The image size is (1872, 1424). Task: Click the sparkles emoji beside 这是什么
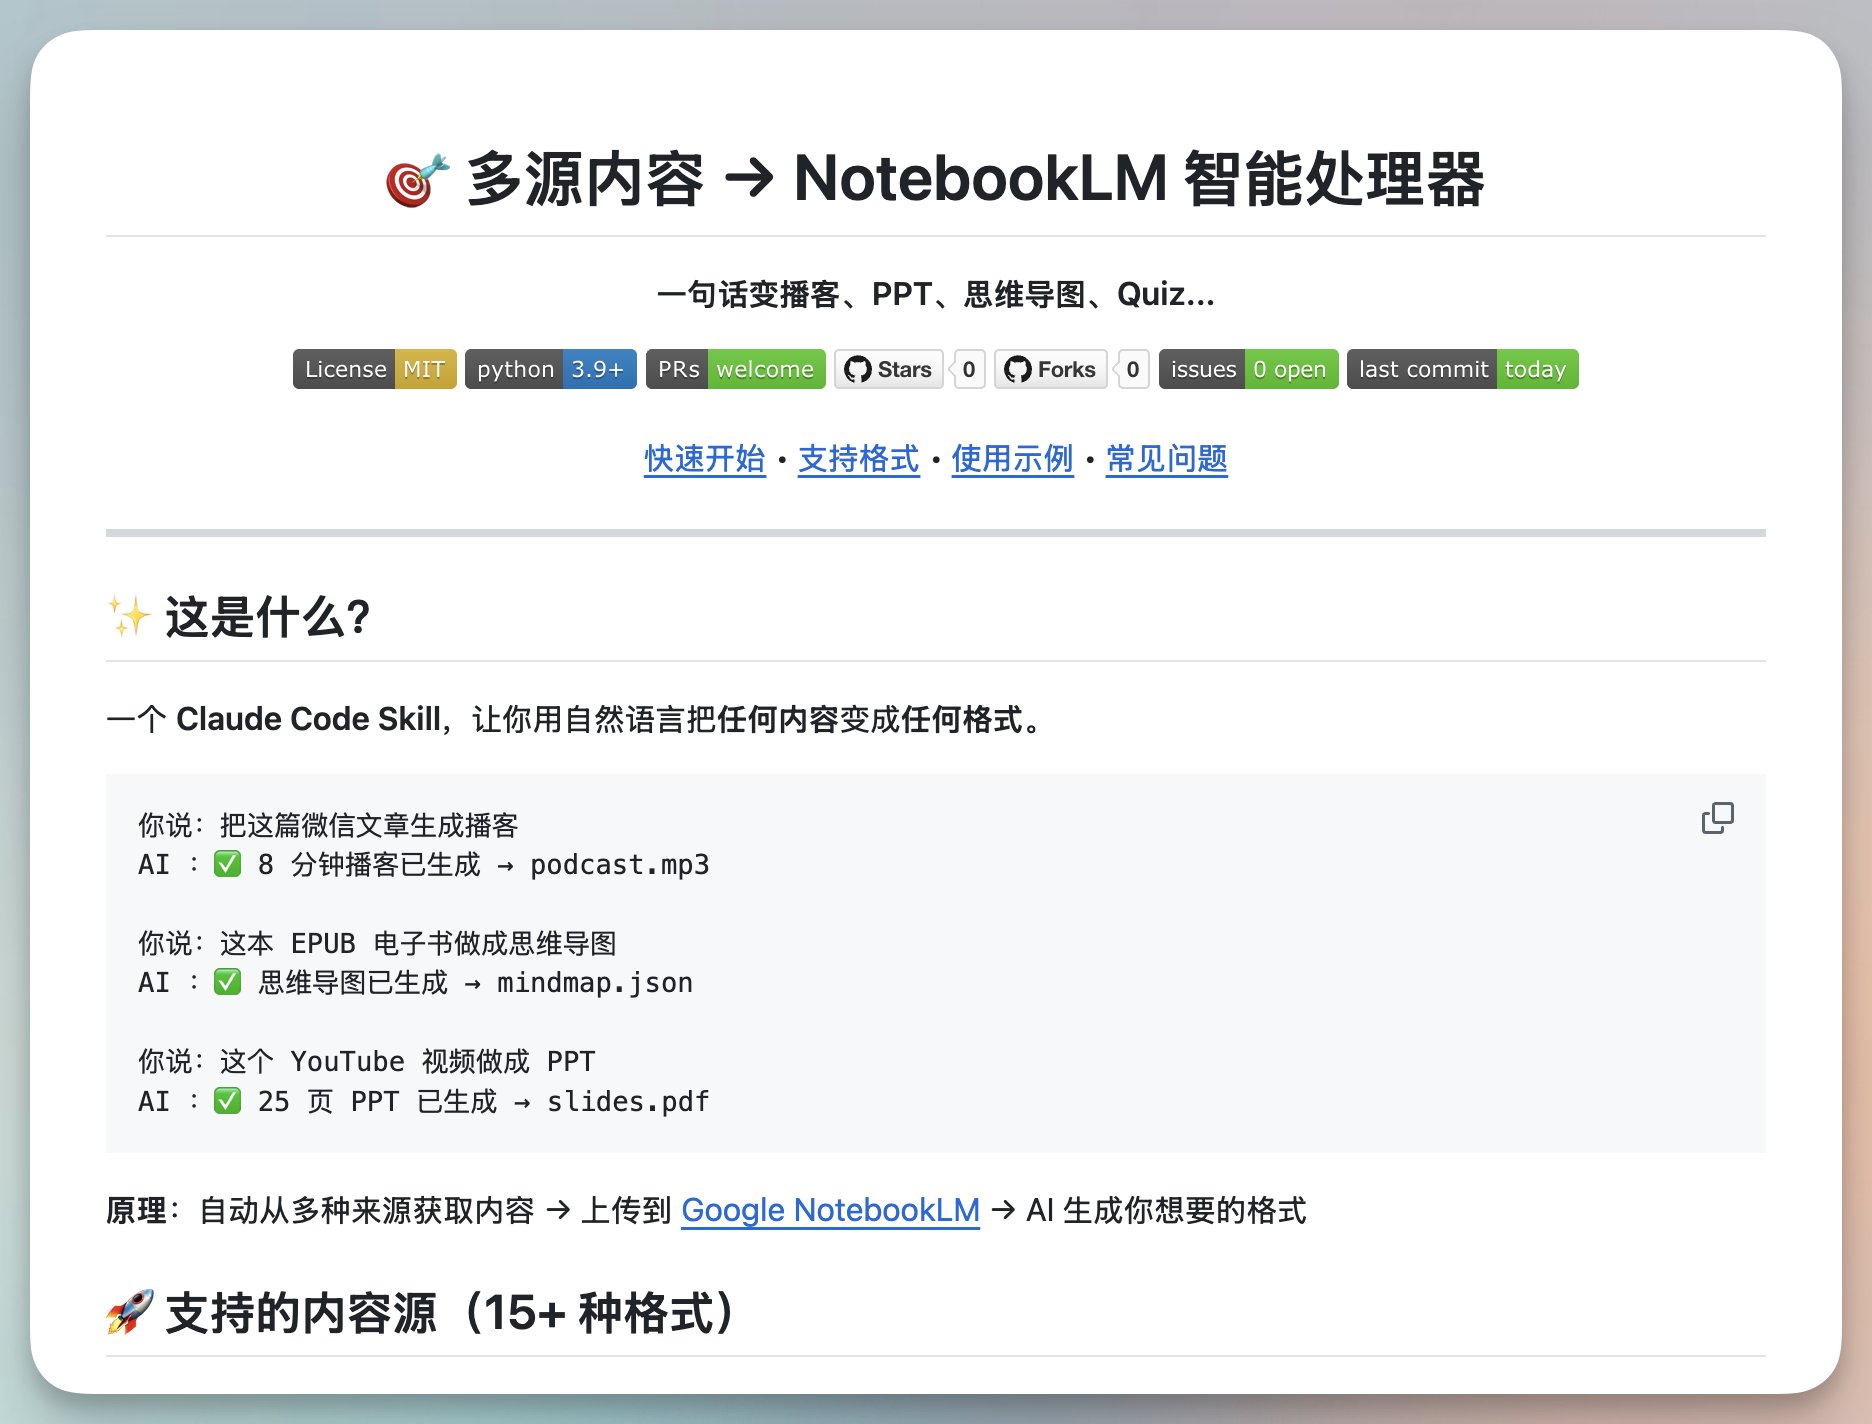128,616
